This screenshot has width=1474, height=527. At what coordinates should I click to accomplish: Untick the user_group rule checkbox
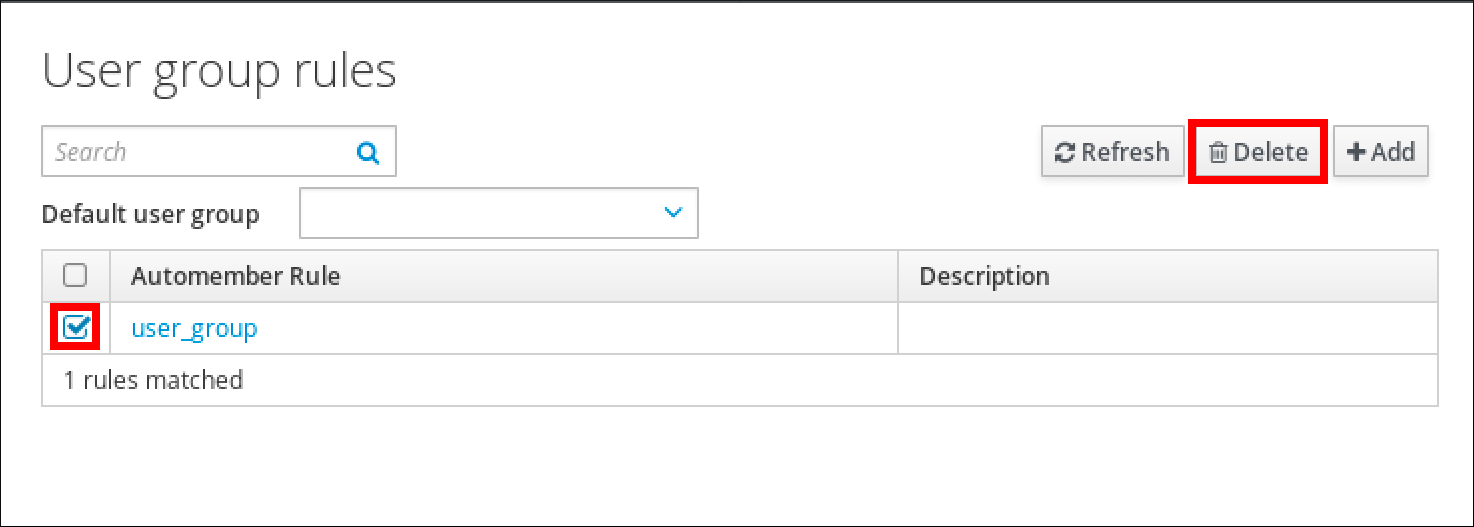point(76,326)
